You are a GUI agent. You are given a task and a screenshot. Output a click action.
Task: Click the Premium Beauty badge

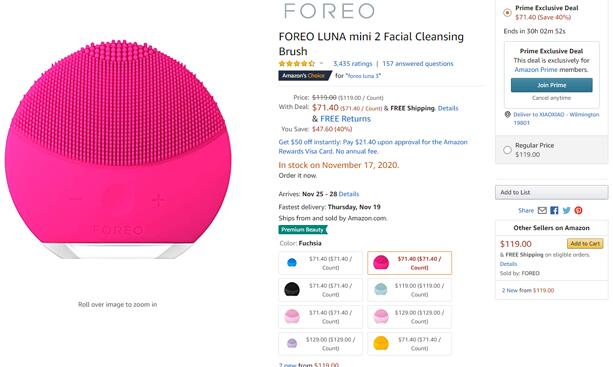[x=303, y=230]
